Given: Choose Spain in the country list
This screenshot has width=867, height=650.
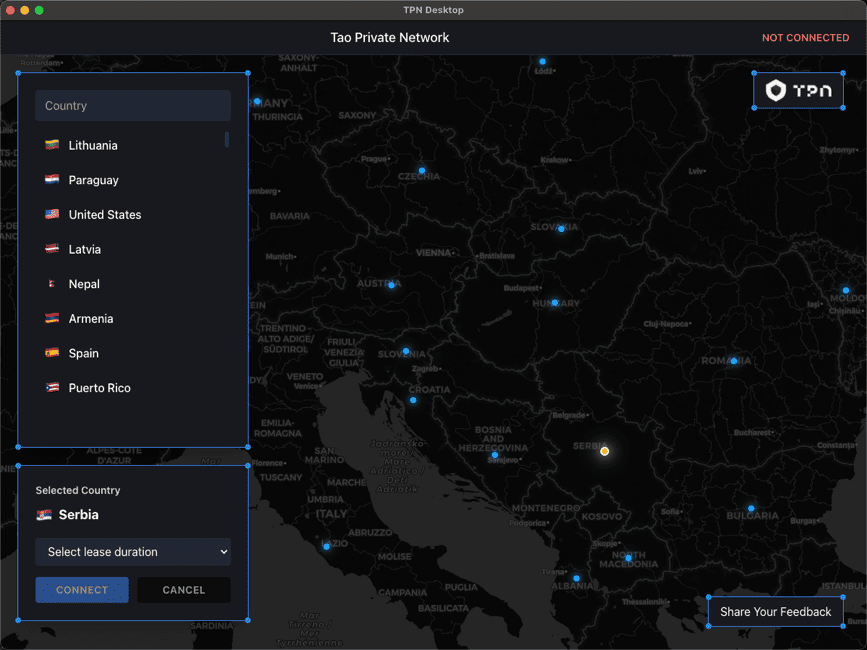Looking at the screenshot, I should point(84,354).
